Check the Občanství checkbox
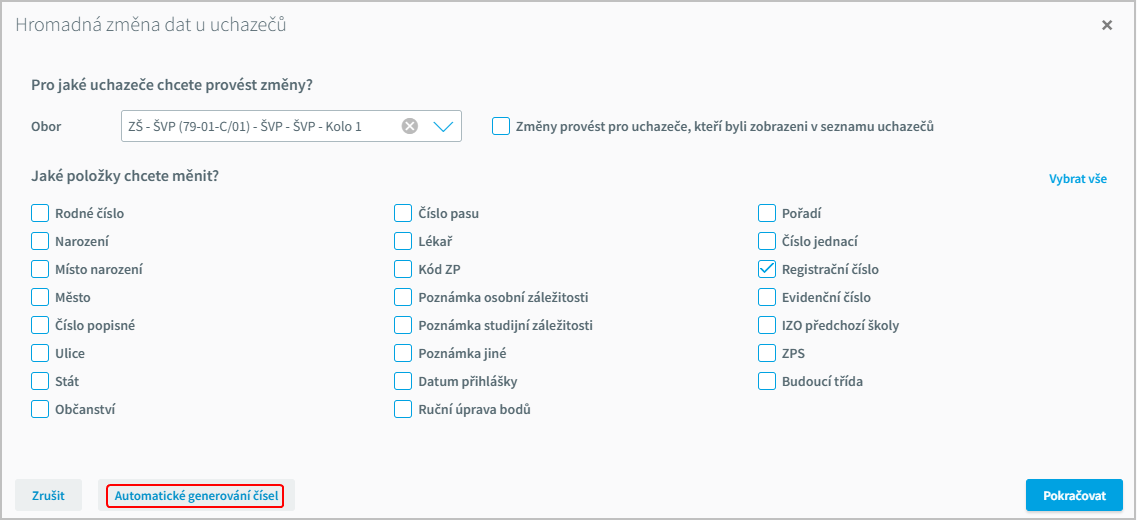Viewport: 1137px width, 520px height. (x=40, y=409)
